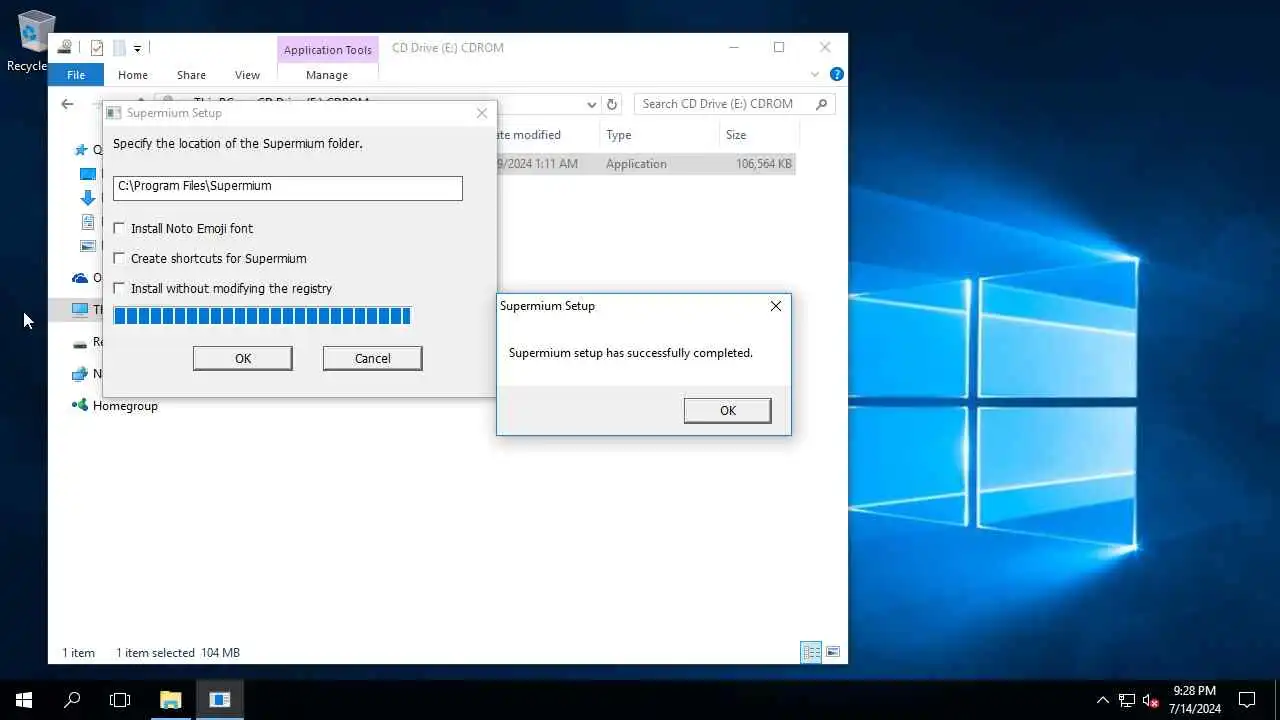Sort files by the Type column header
The image size is (1280, 720).
[659, 135]
